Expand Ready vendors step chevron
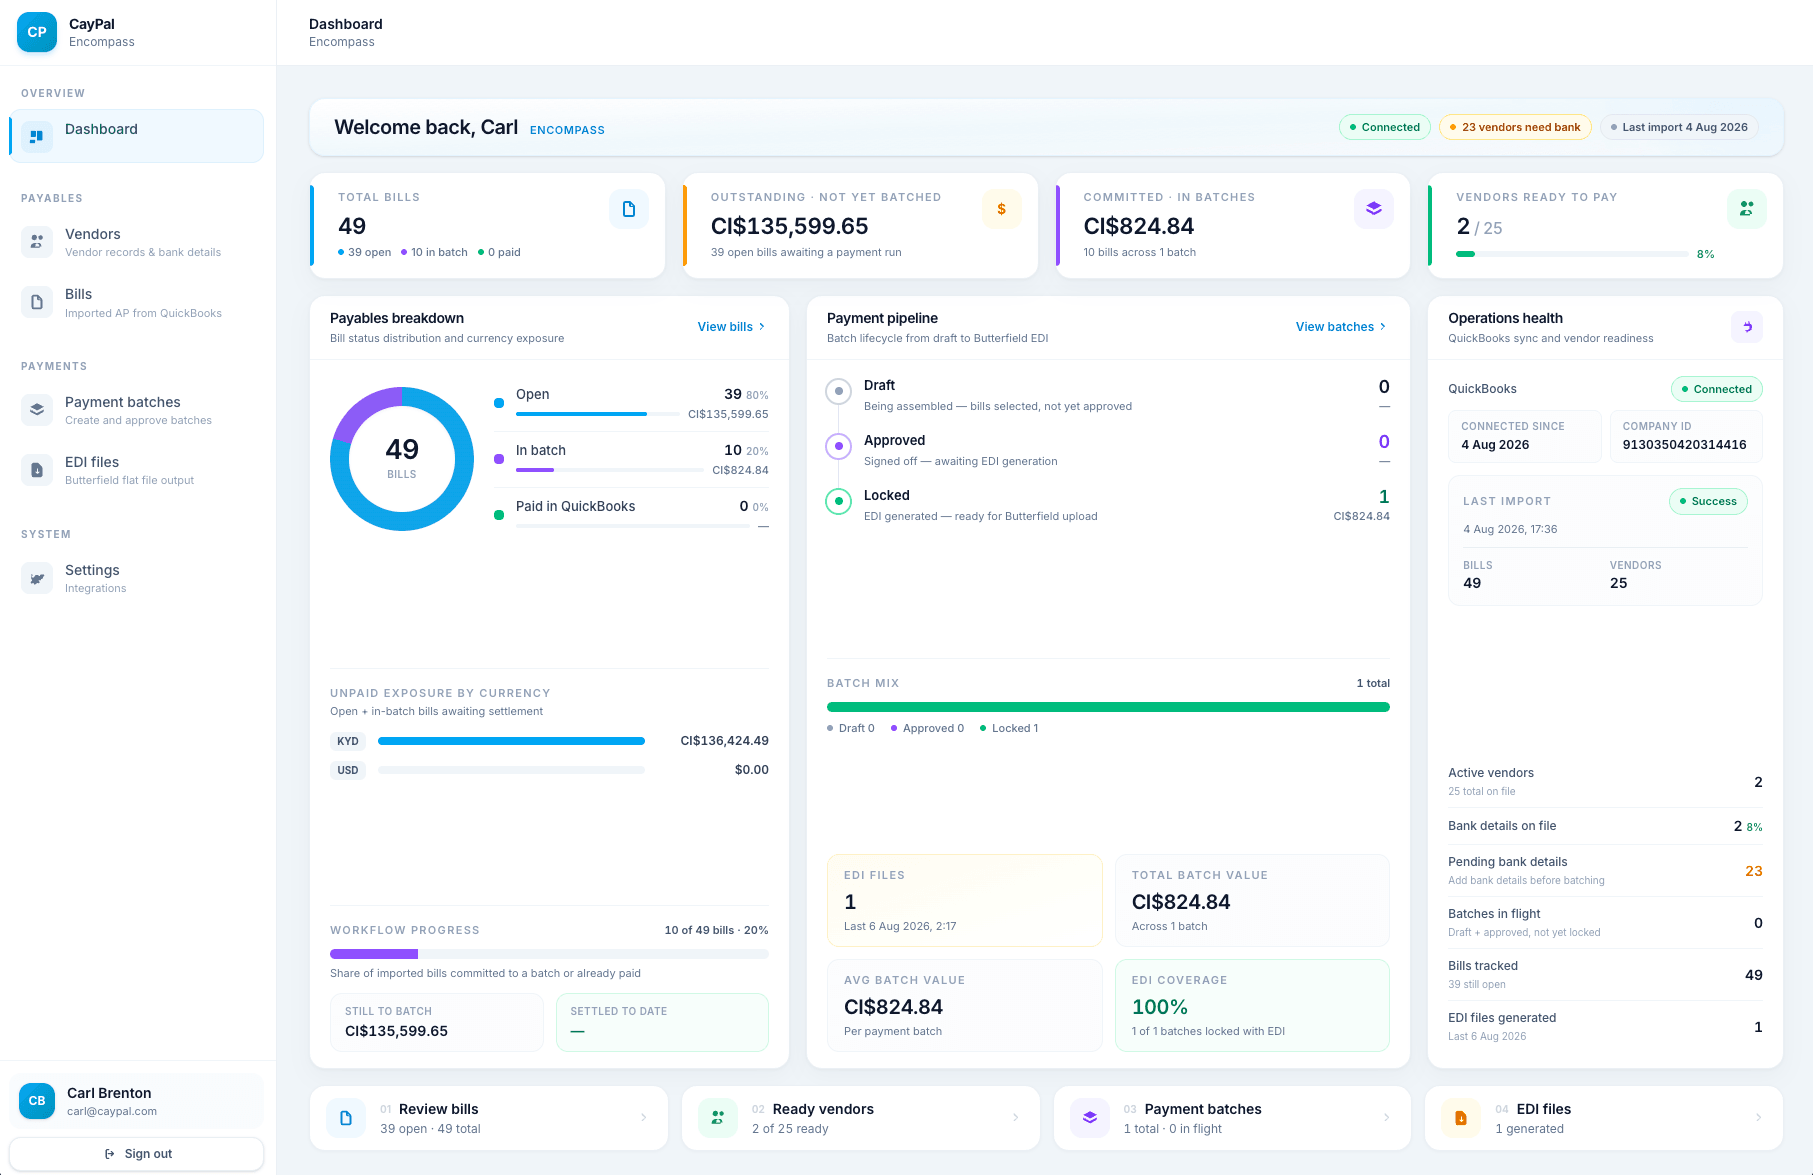Viewport: 1813px width, 1175px height. (x=1016, y=1118)
